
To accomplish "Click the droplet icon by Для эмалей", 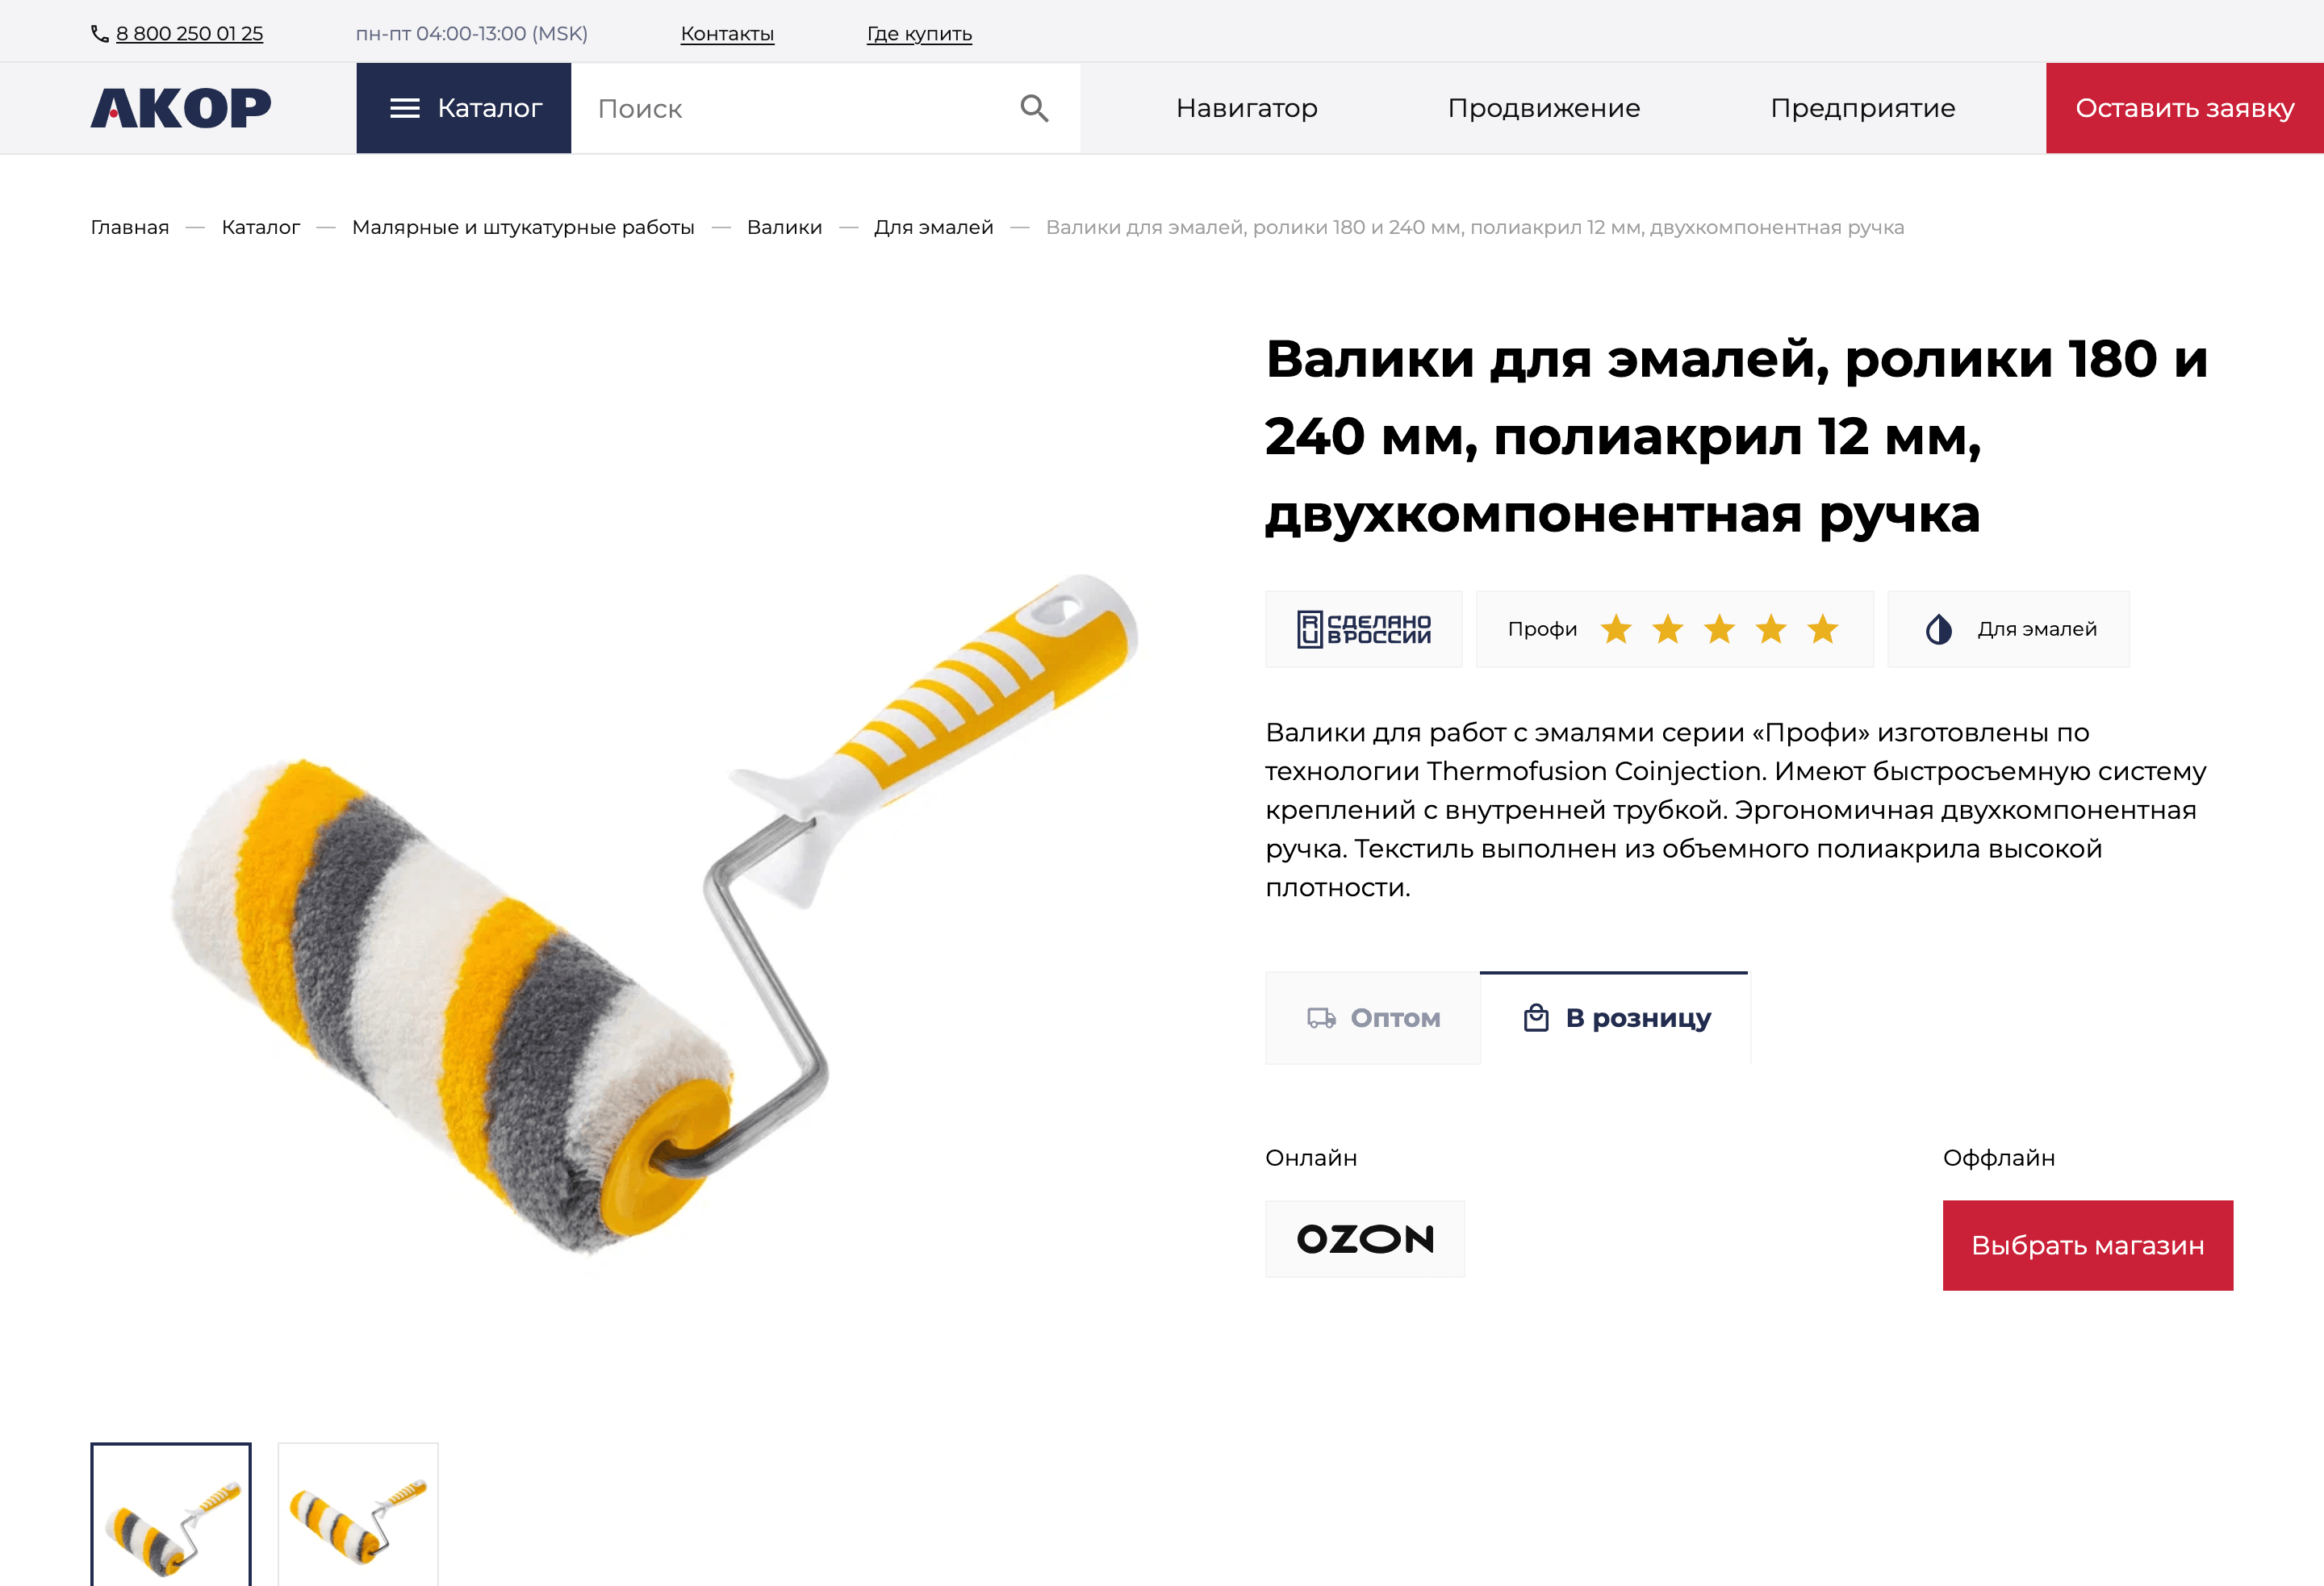I will click(x=1938, y=629).
